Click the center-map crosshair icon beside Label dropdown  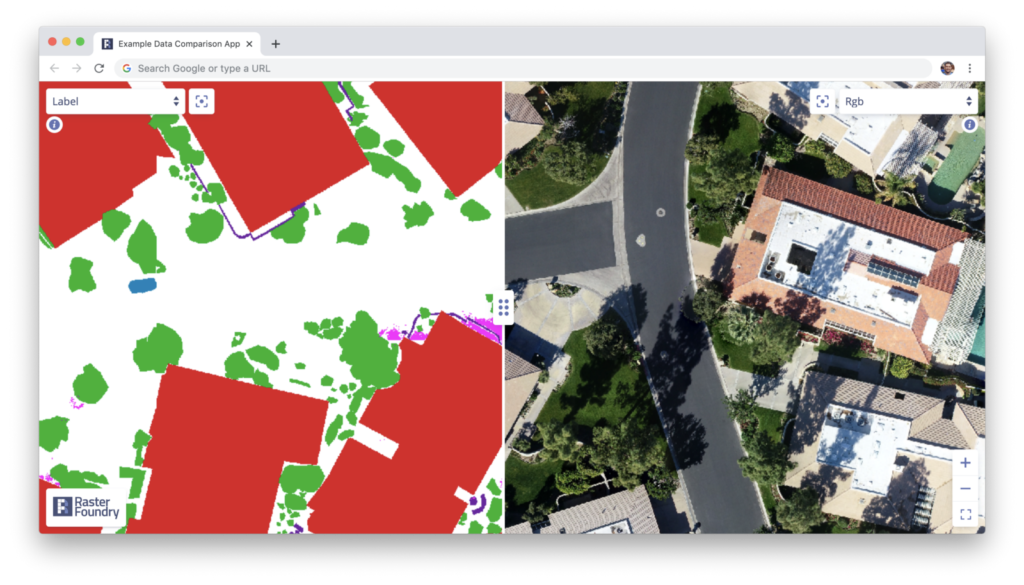(x=201, y=101)
